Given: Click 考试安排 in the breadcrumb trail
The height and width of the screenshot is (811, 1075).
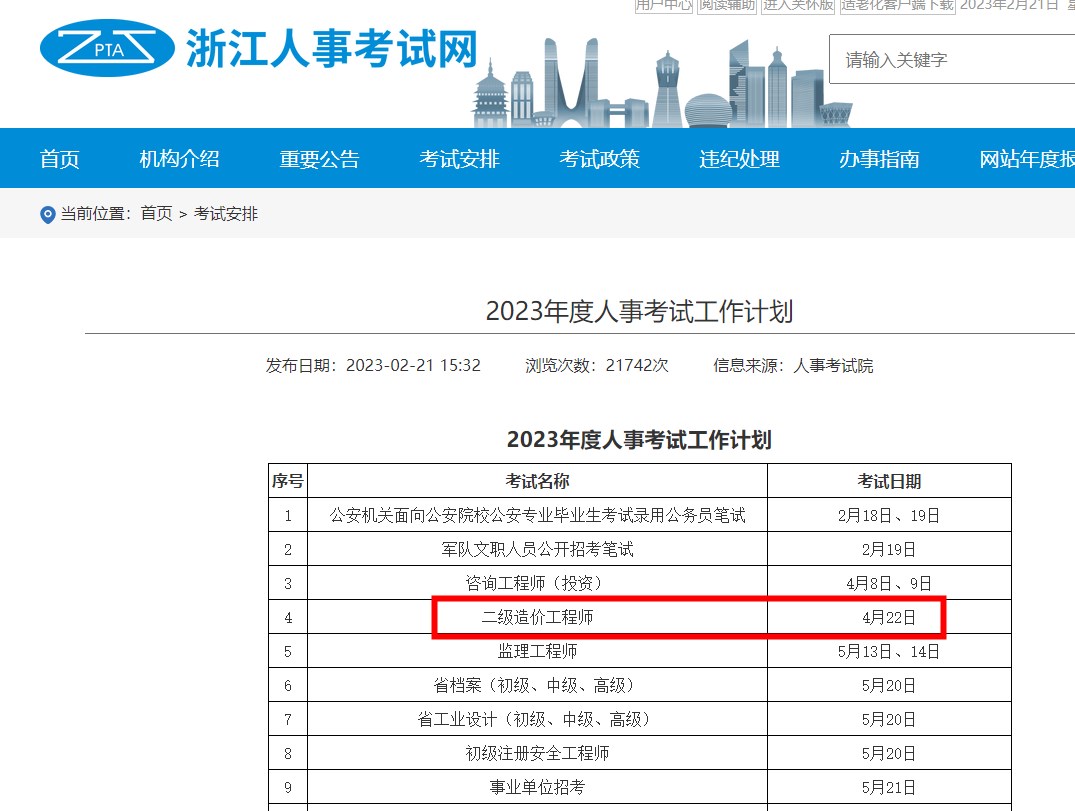Looking at the screenshot, I should point(226,214).
